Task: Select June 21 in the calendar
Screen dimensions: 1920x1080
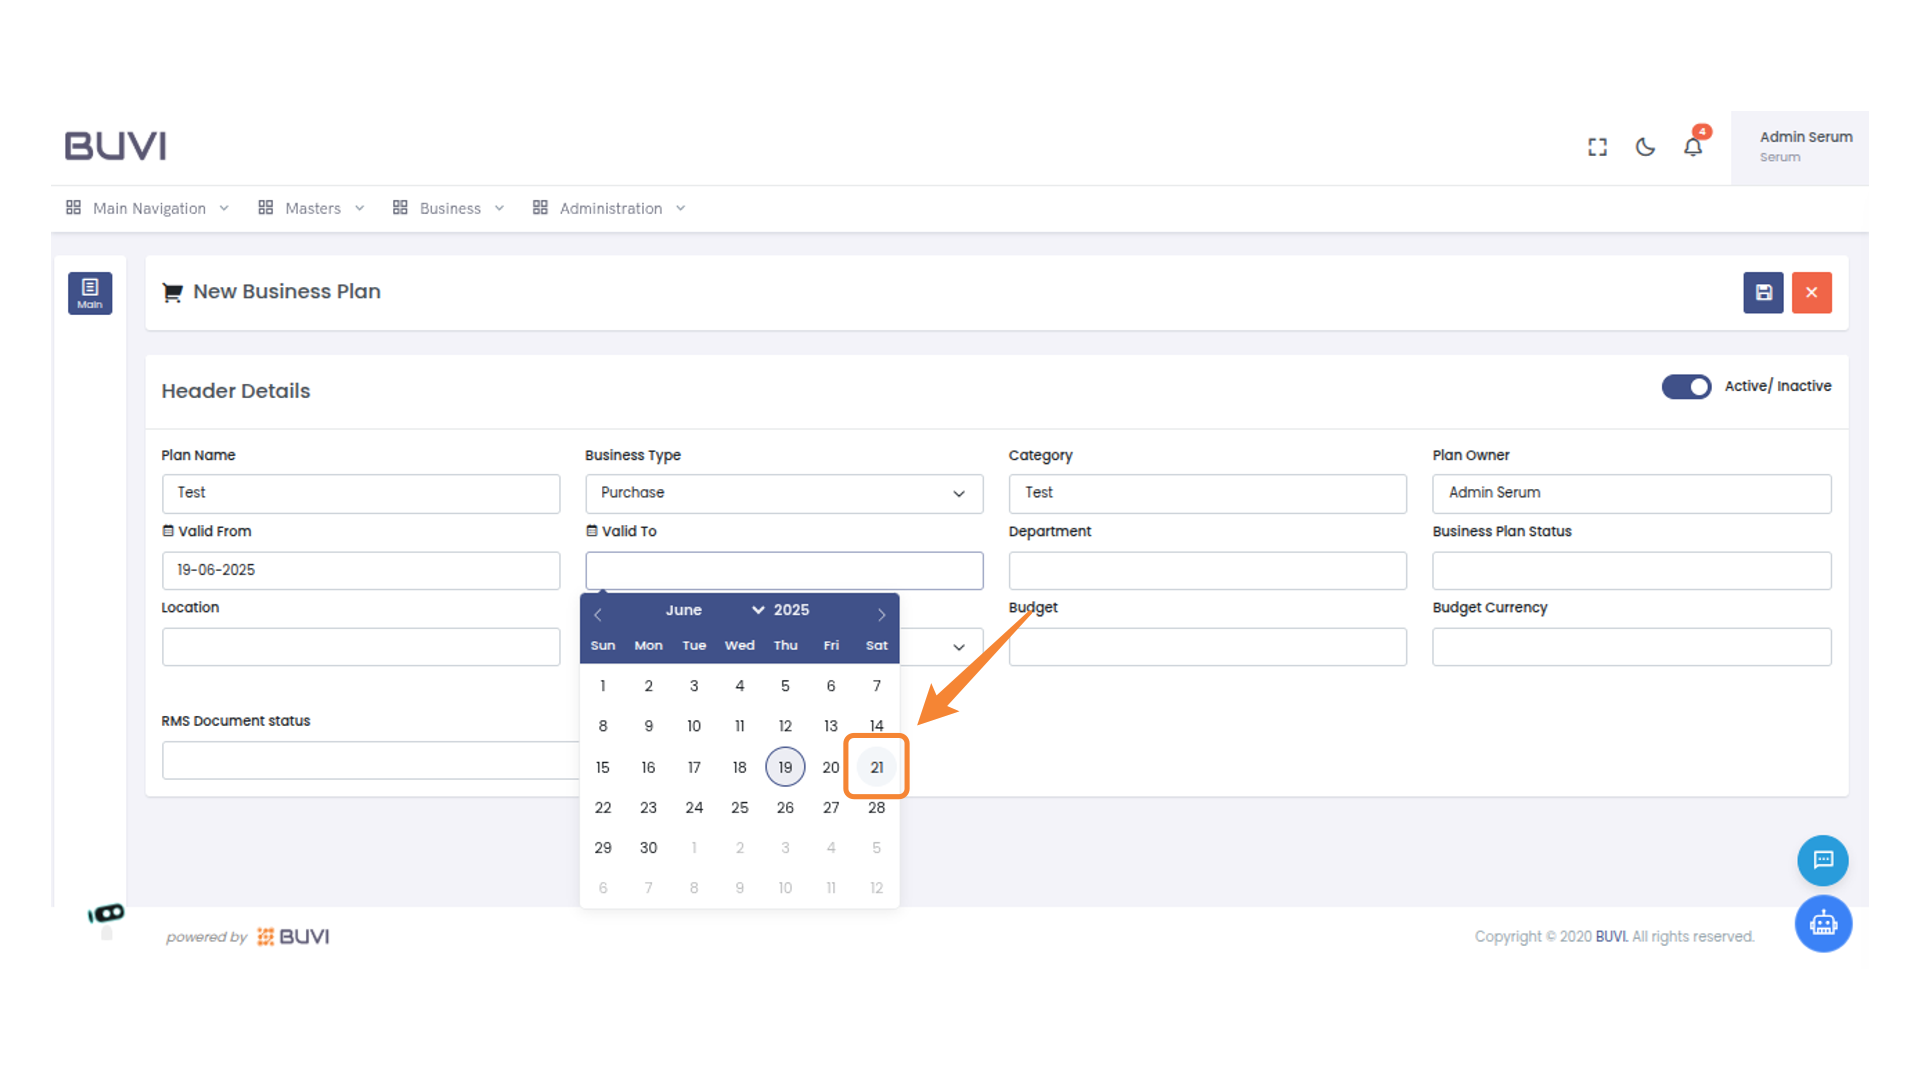Action: tap(876, 767)
